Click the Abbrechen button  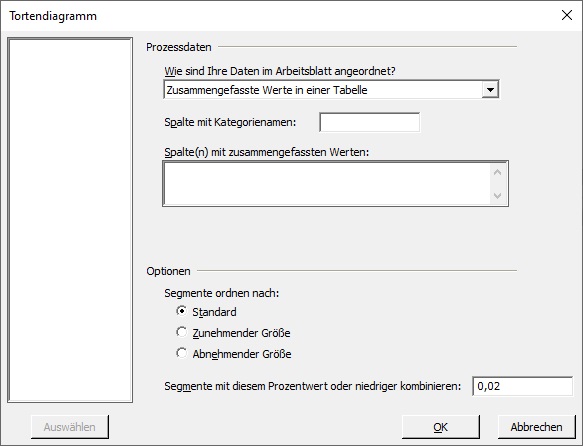536,427
